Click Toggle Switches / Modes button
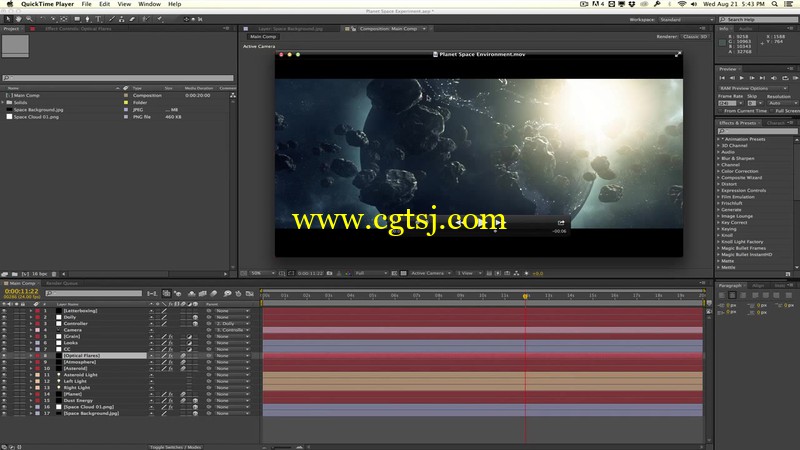800x450 pixels. 176,447
